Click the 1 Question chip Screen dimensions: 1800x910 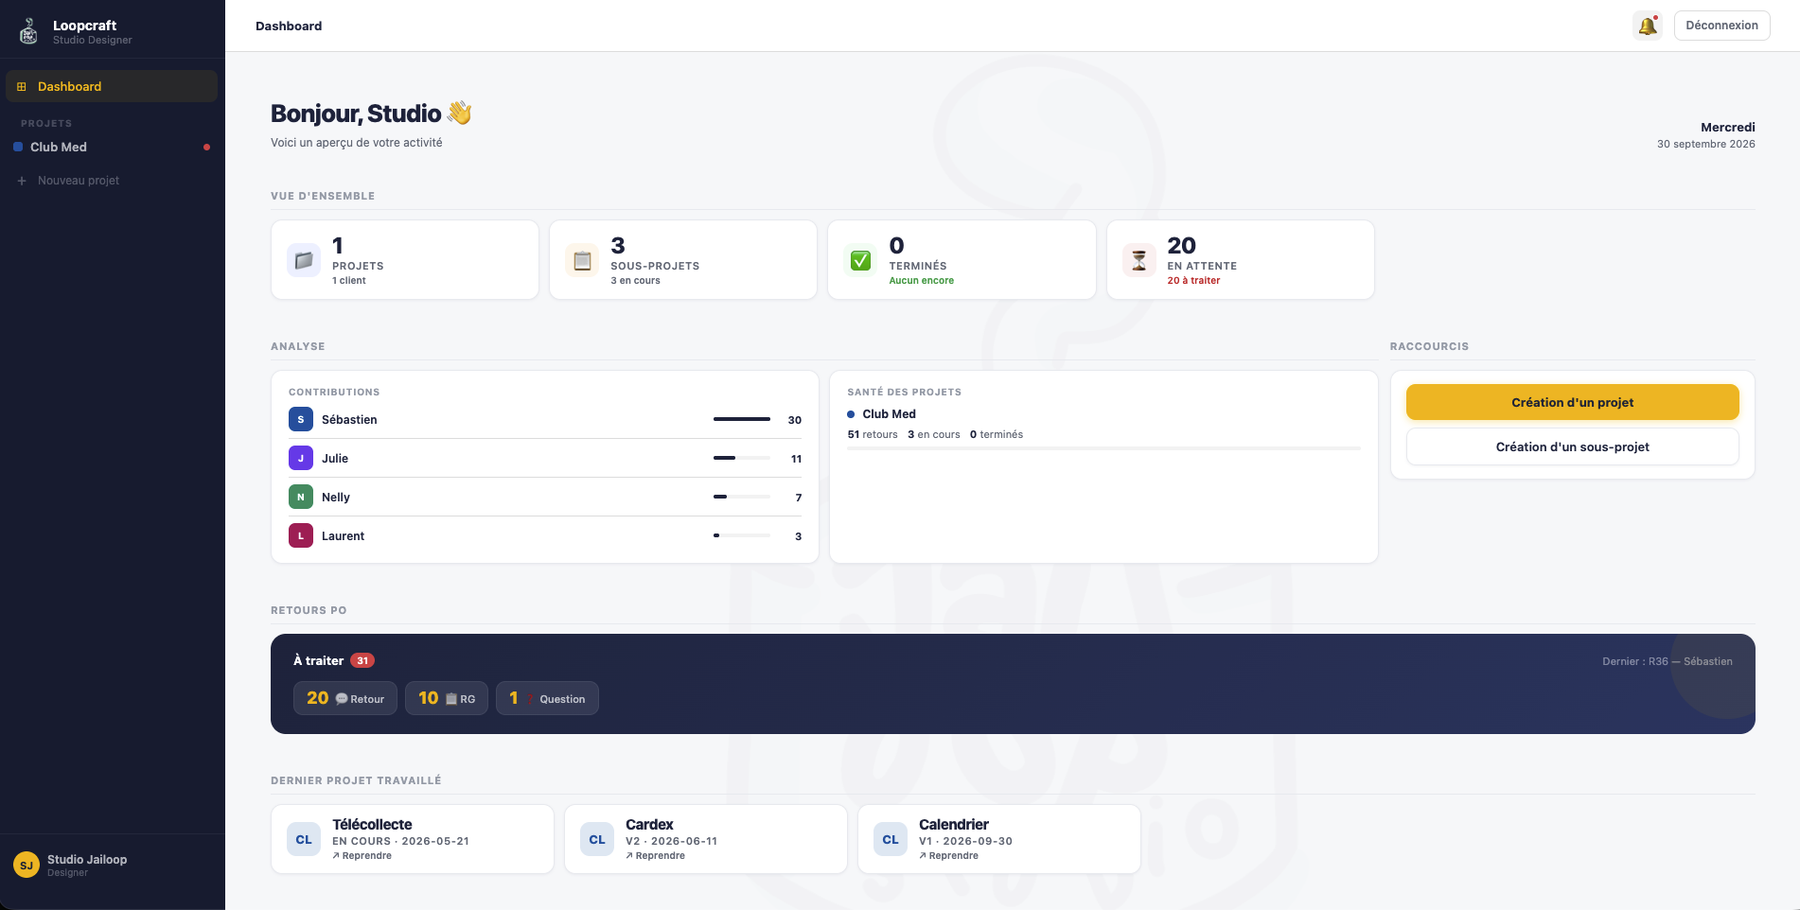coord(547,698)
